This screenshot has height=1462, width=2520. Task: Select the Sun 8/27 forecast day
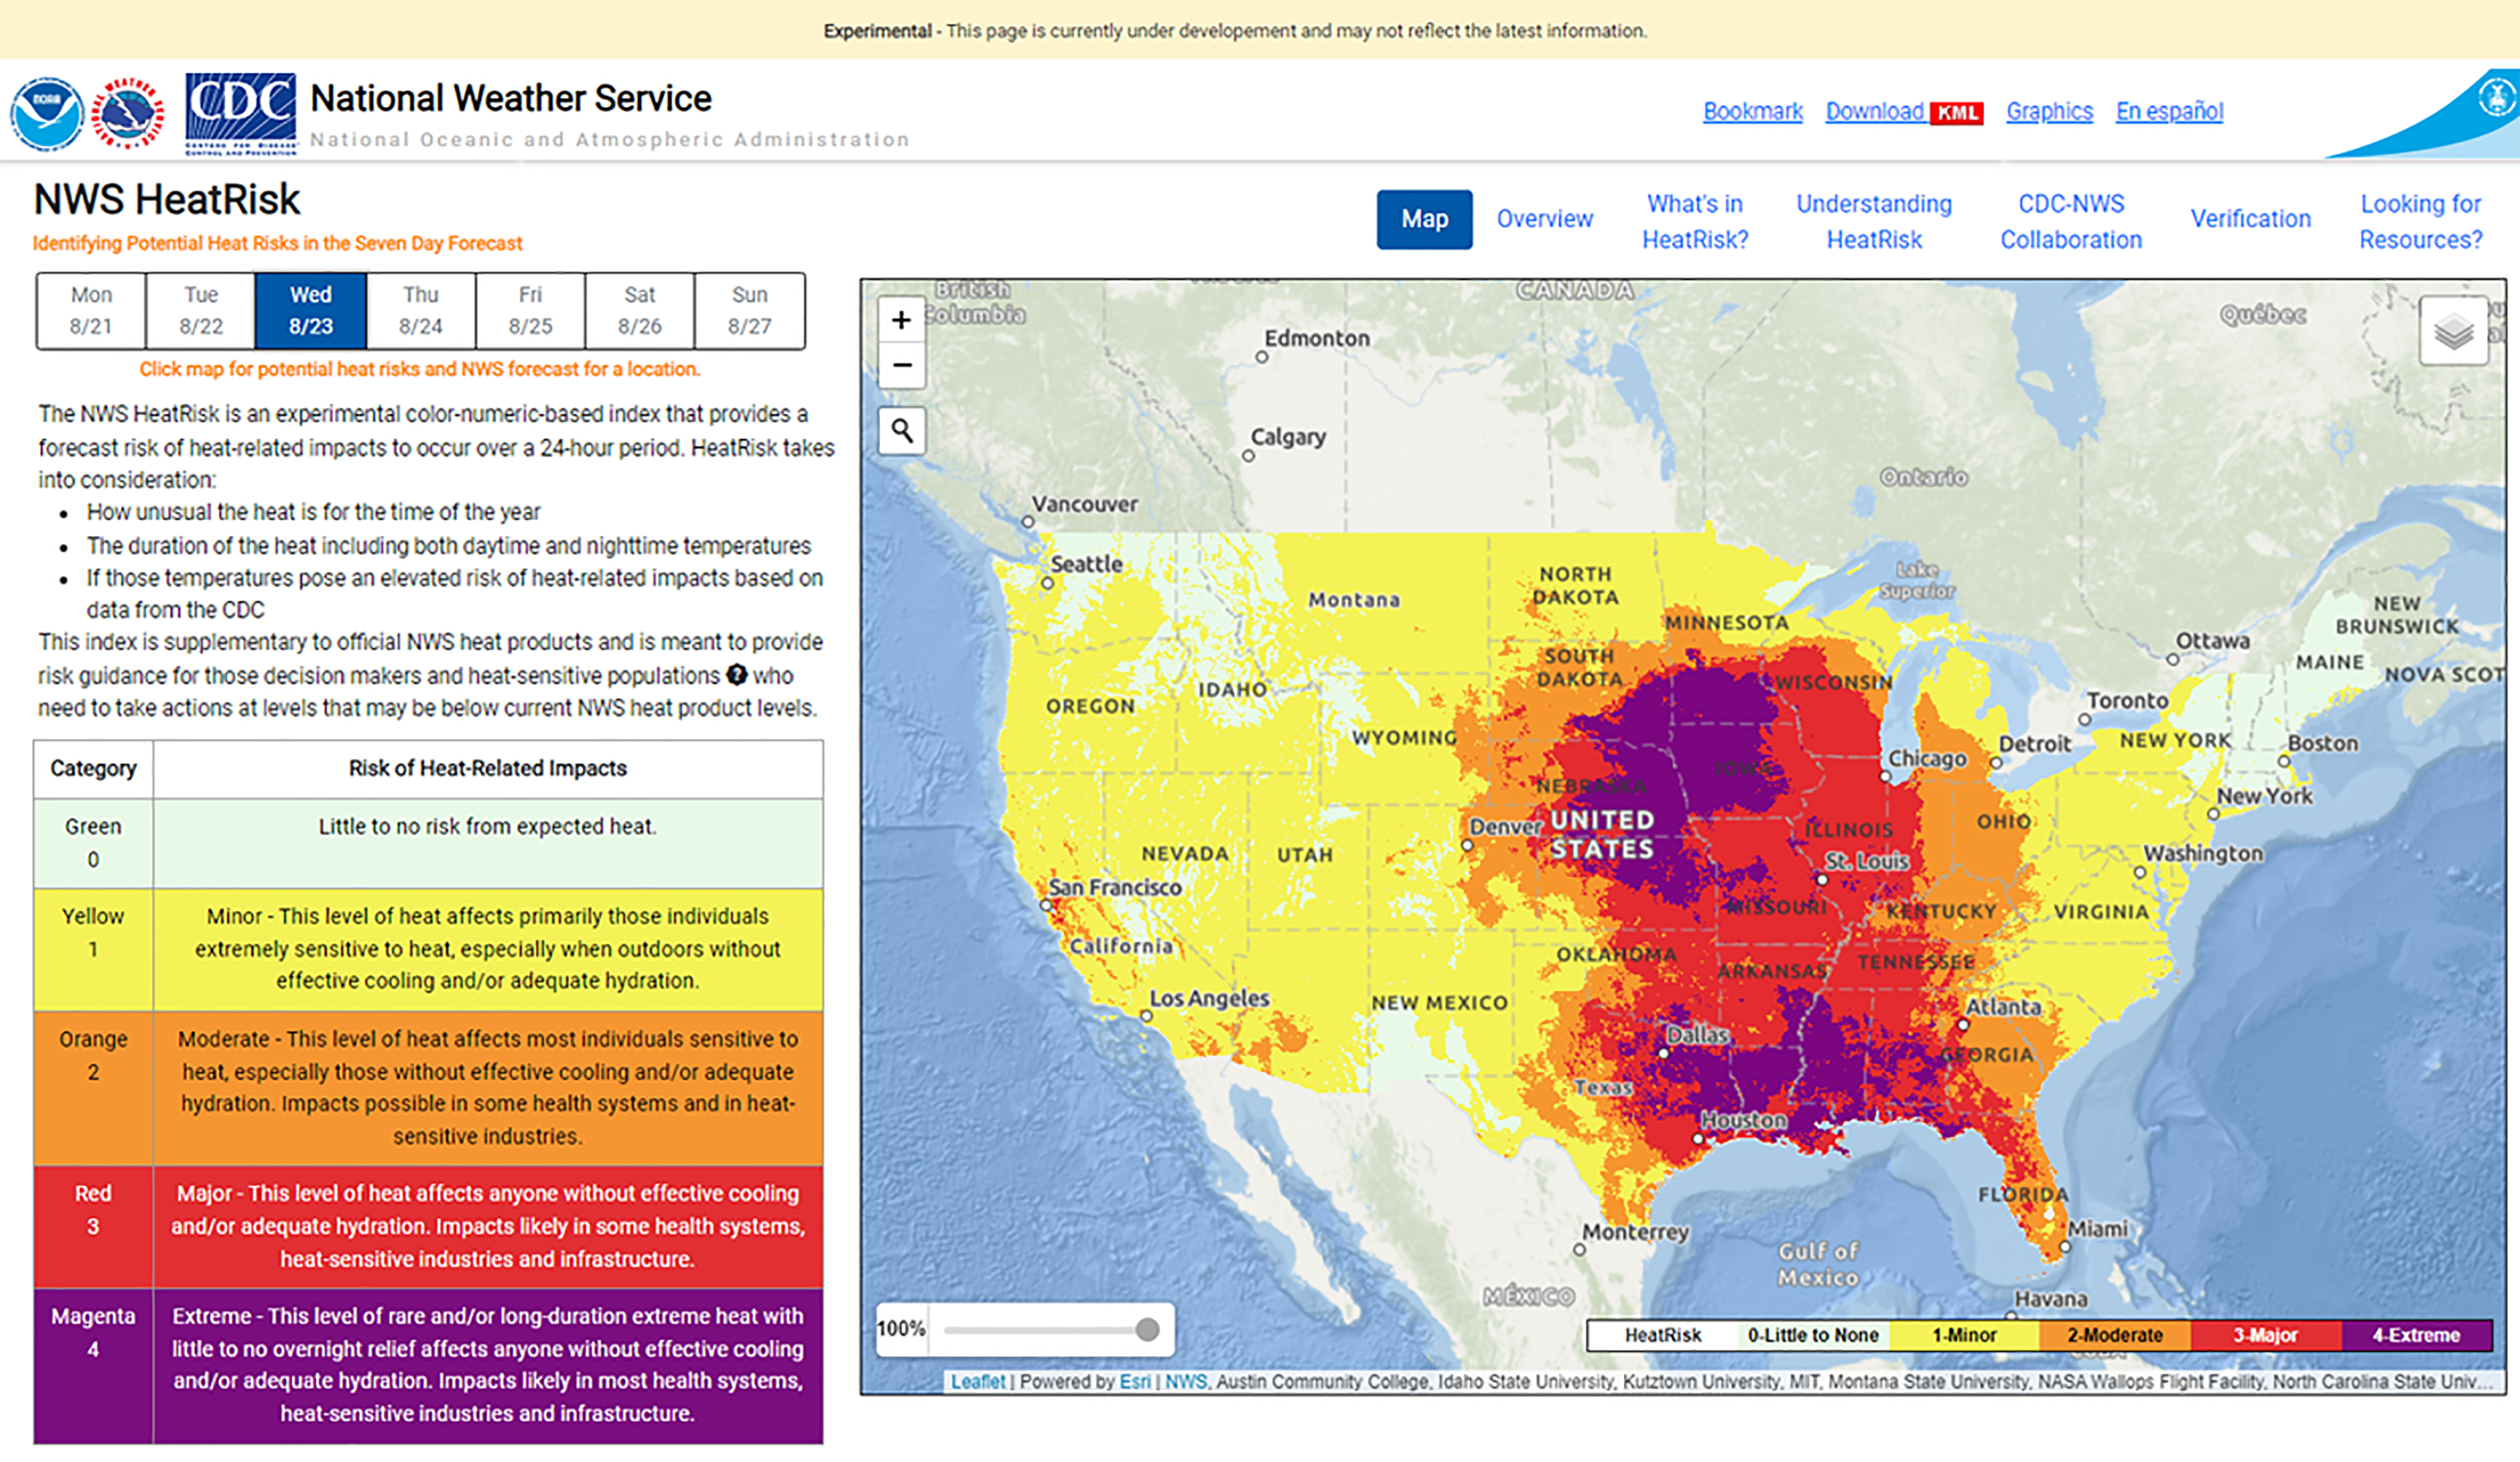749,310
